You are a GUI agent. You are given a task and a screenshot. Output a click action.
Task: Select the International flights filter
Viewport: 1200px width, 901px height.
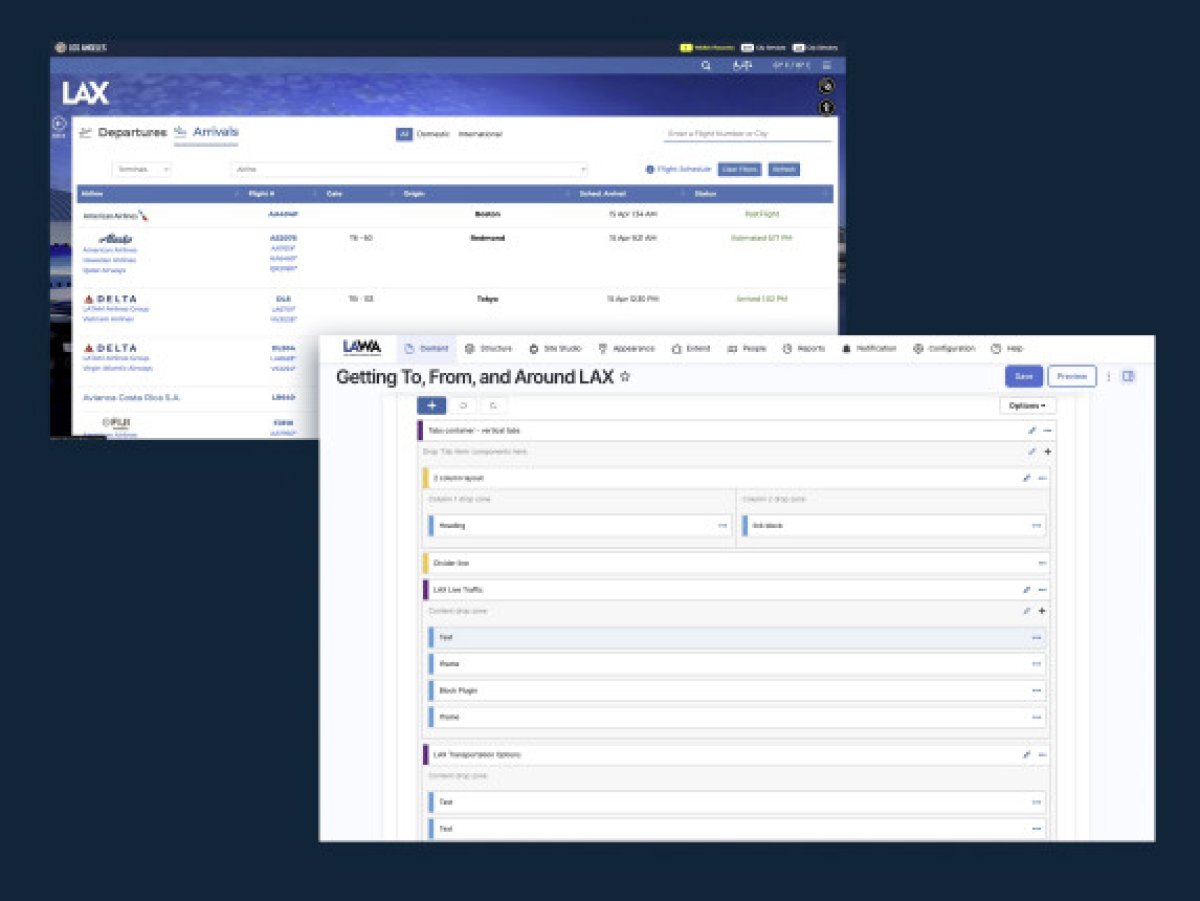[480, 134]
